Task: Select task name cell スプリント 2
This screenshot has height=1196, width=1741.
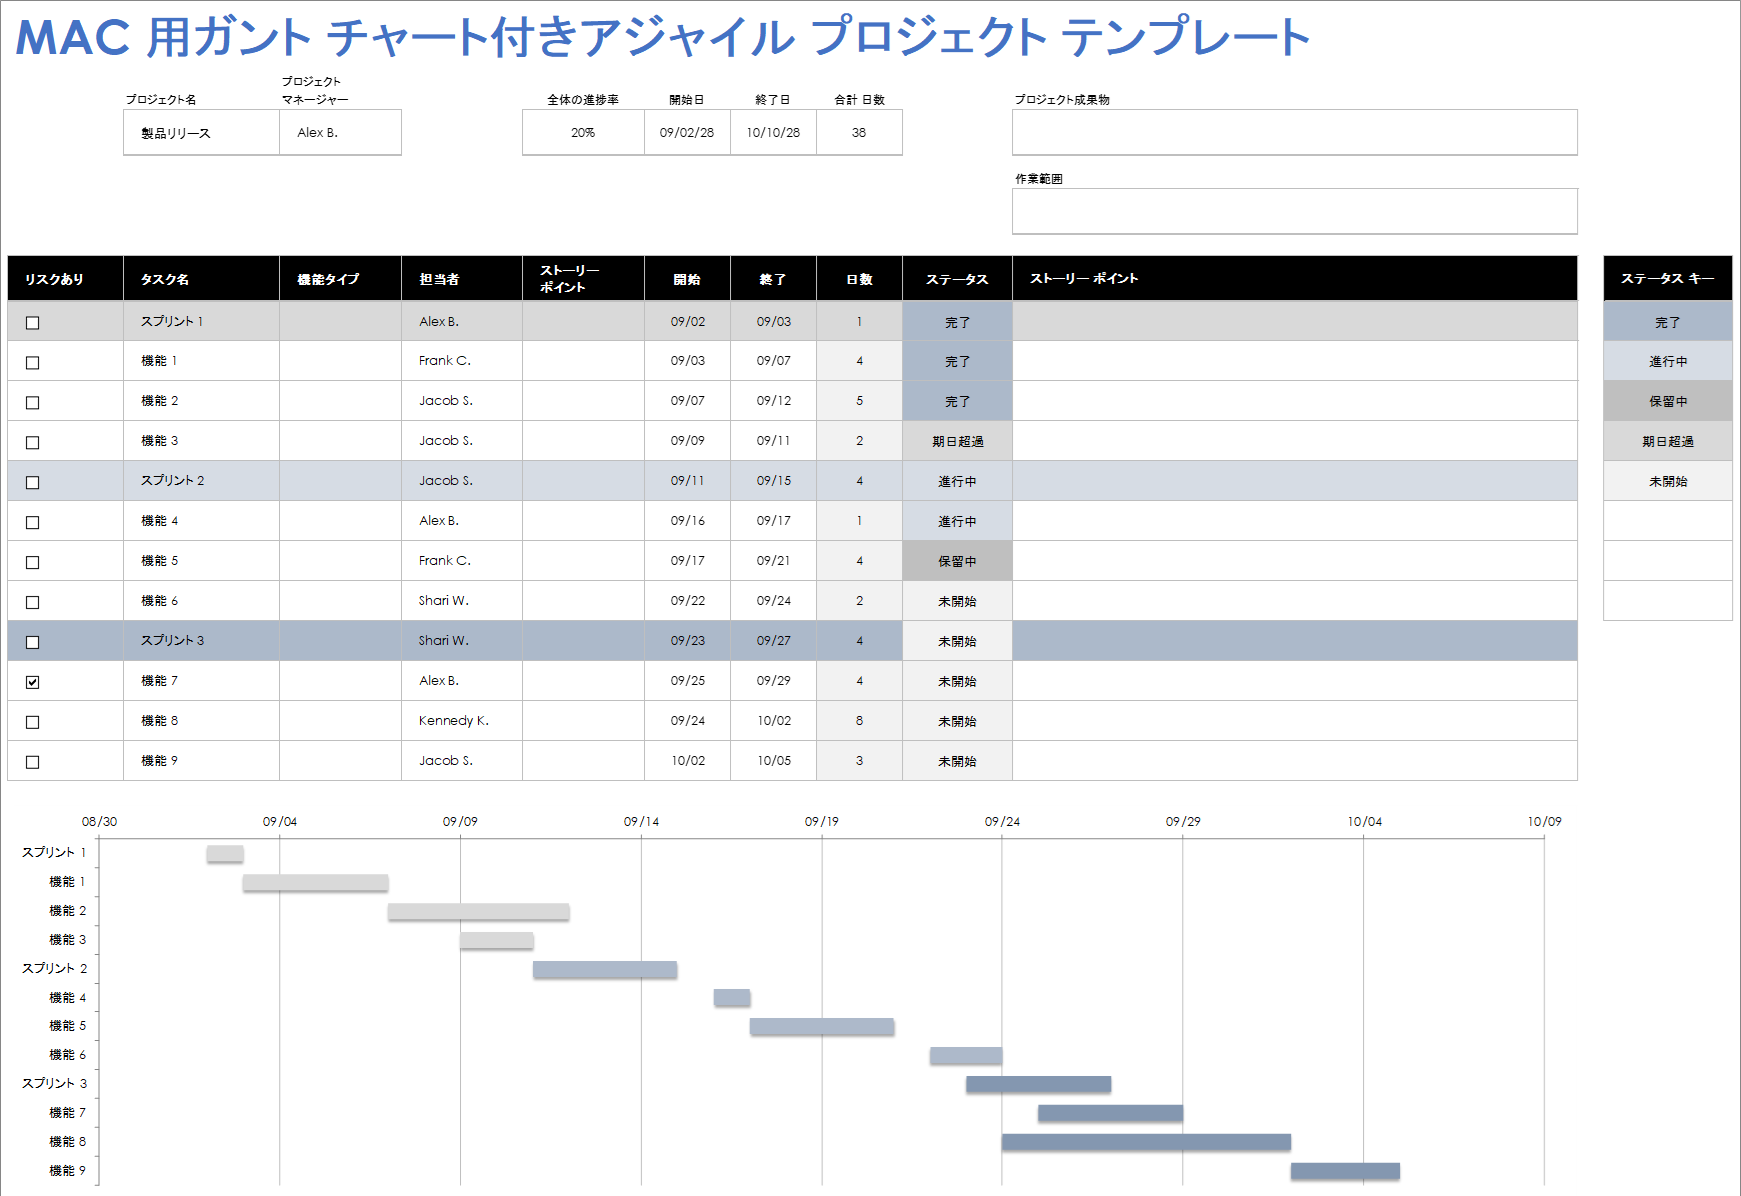Action: [x=201, y=480]
